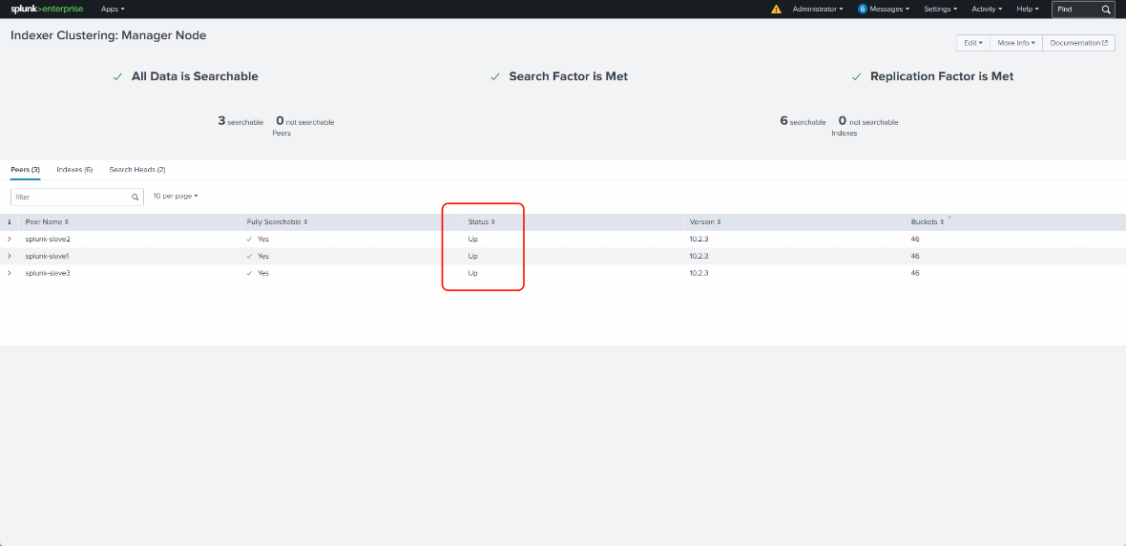Sort by Fully Searchable column
This screenshot has width=1126, height=546.
[x=277, y=222]
